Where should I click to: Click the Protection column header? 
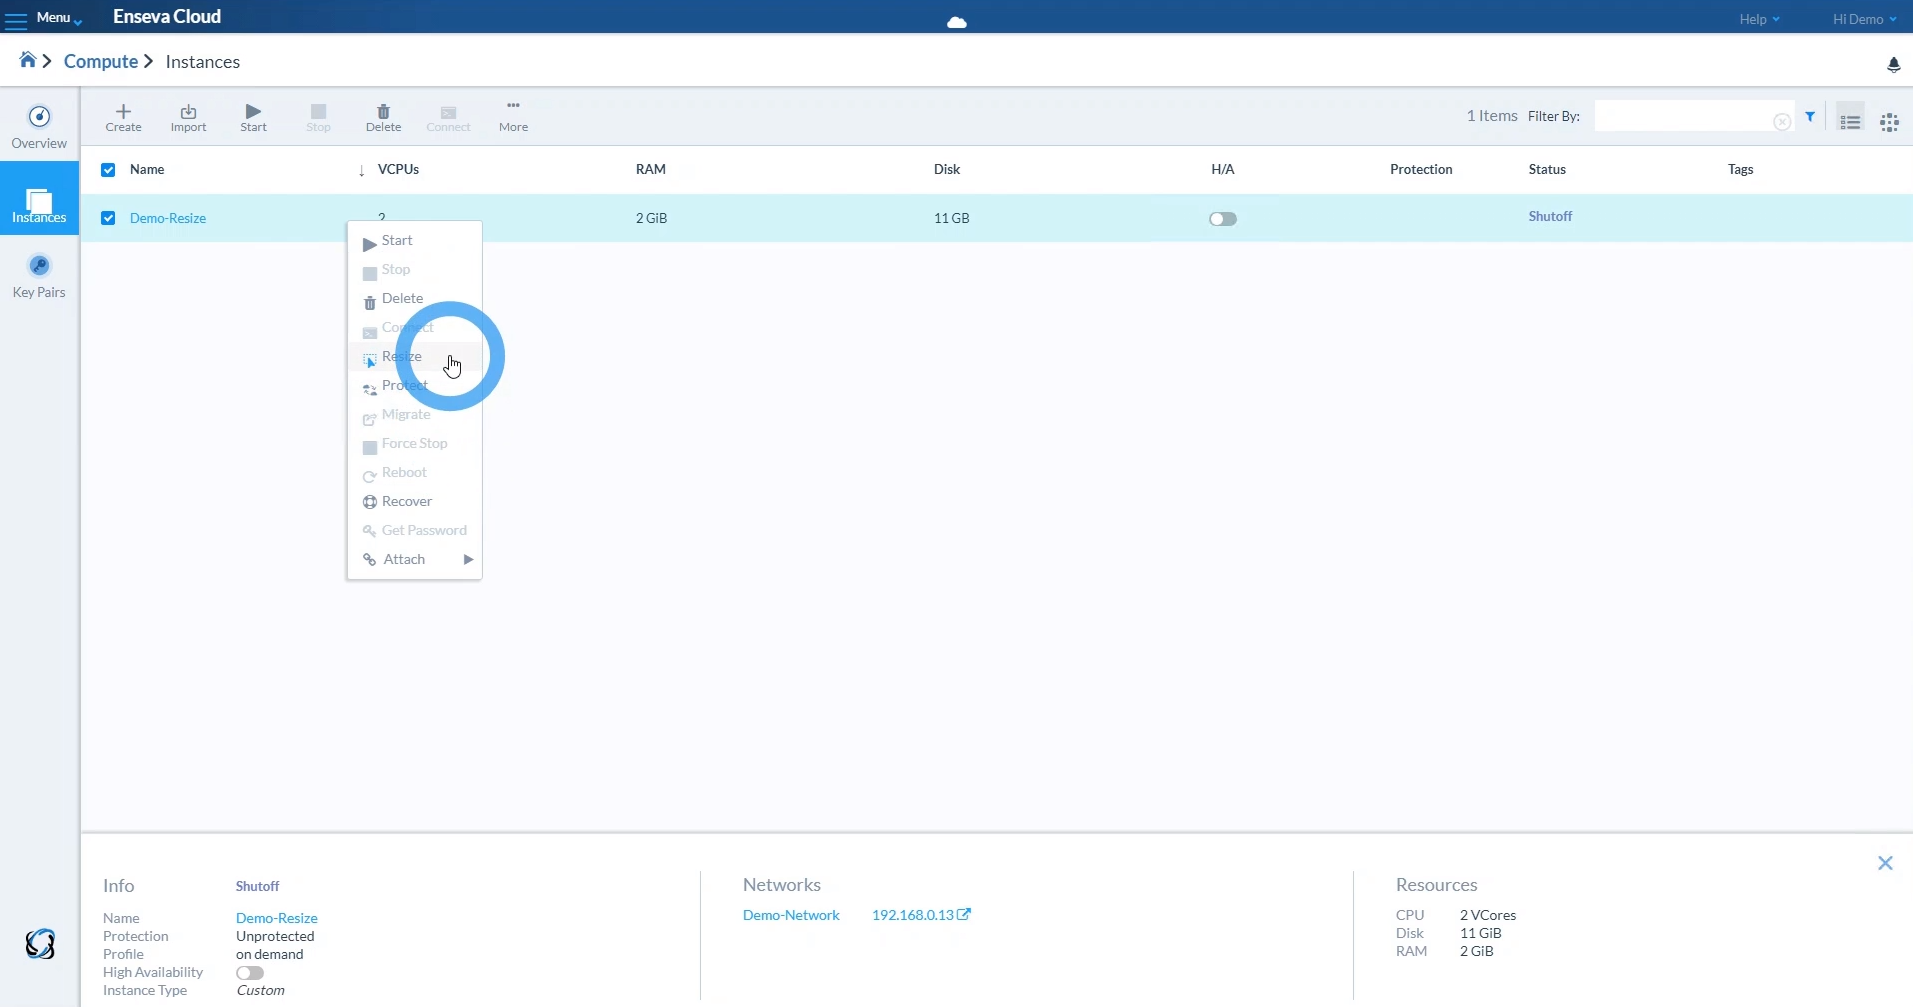pyautogui.click(x=1421, y=169)
